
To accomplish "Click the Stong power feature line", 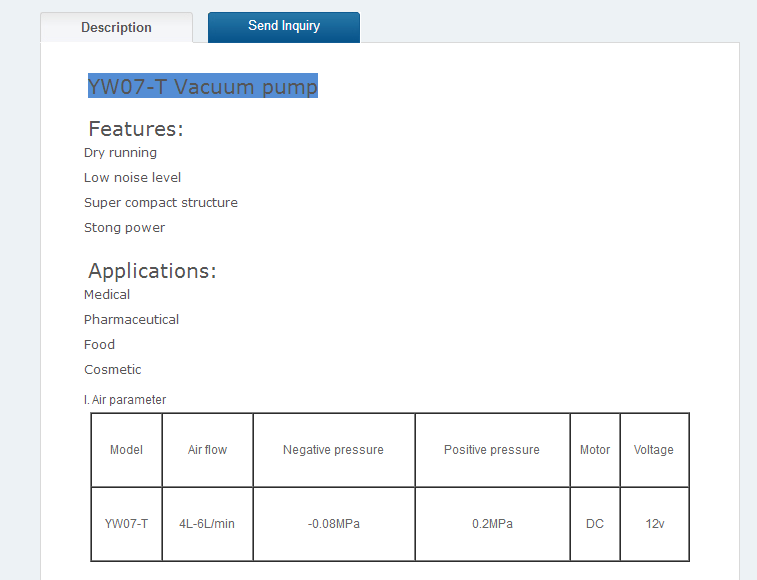I will [x=124, y=228].
